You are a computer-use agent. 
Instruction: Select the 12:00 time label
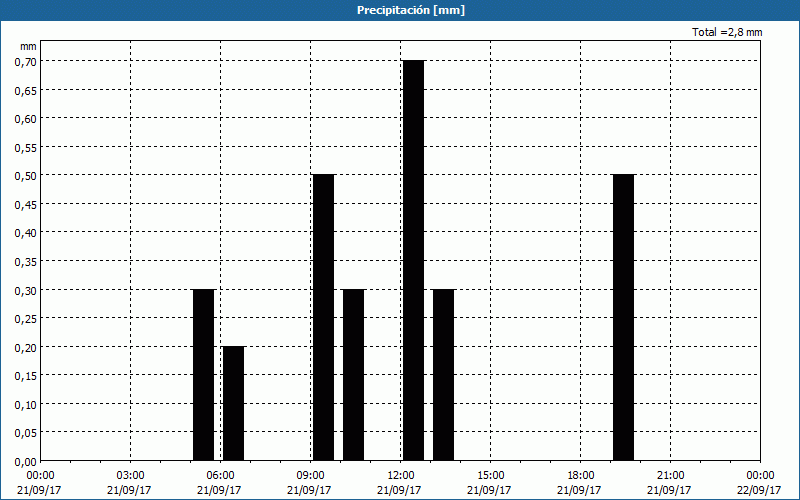click(x=401, y=476)
